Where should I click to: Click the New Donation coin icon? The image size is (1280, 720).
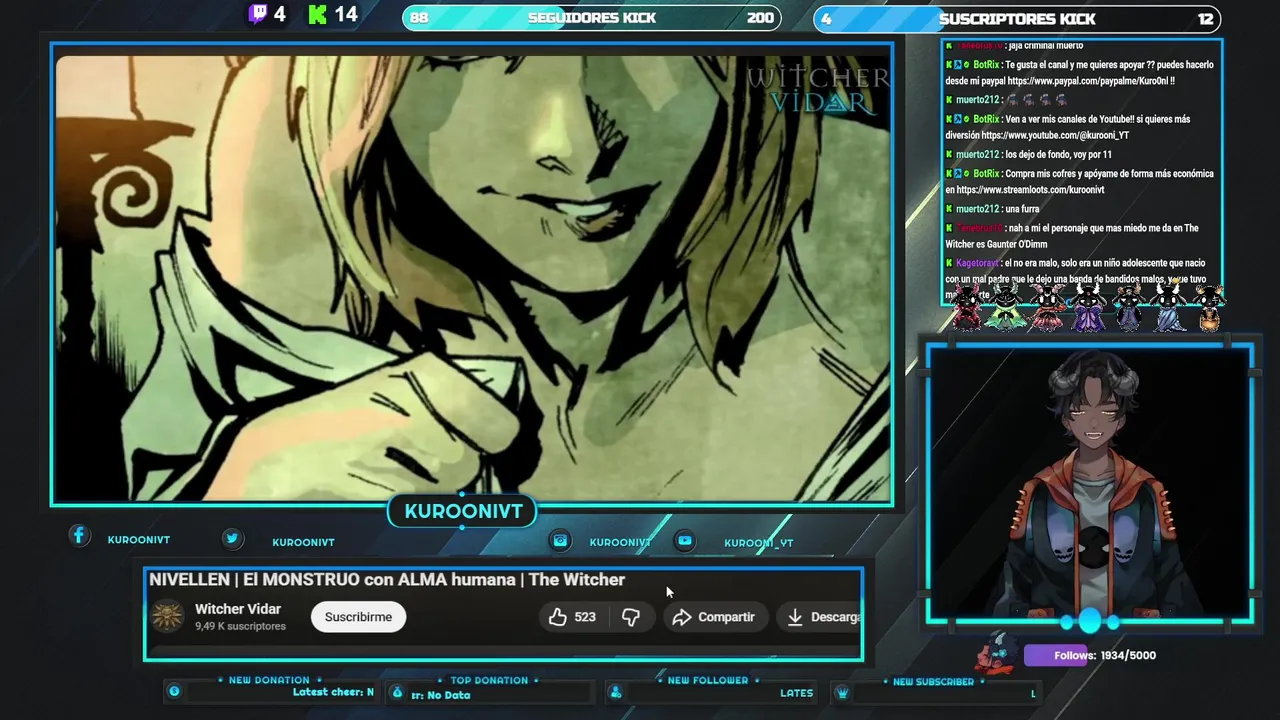coord(174,691)
